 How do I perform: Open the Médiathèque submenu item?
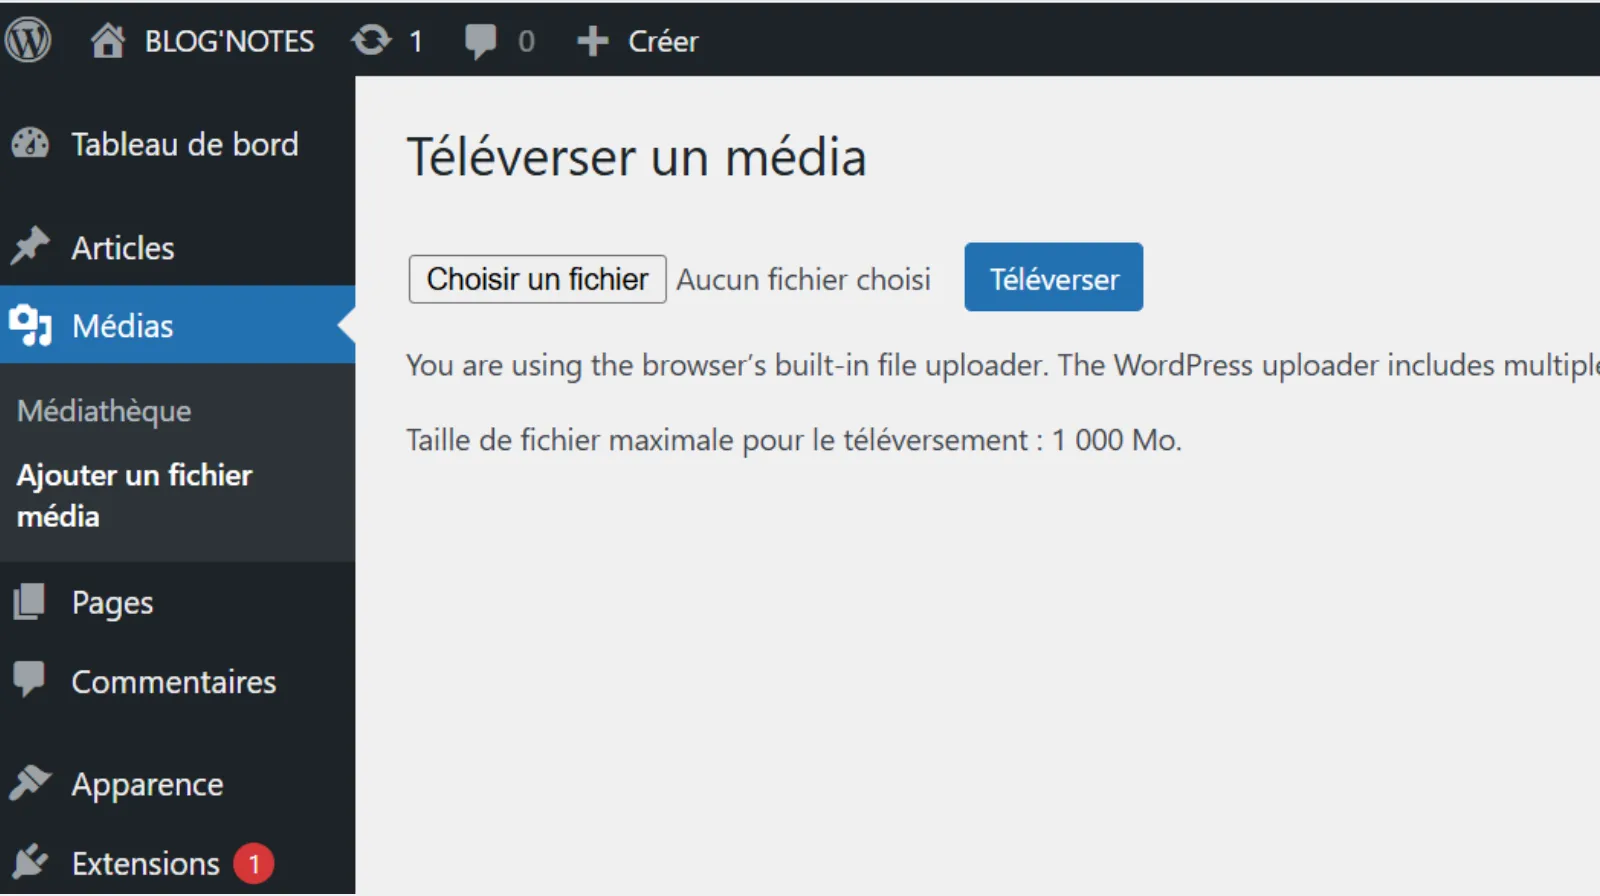104,411
